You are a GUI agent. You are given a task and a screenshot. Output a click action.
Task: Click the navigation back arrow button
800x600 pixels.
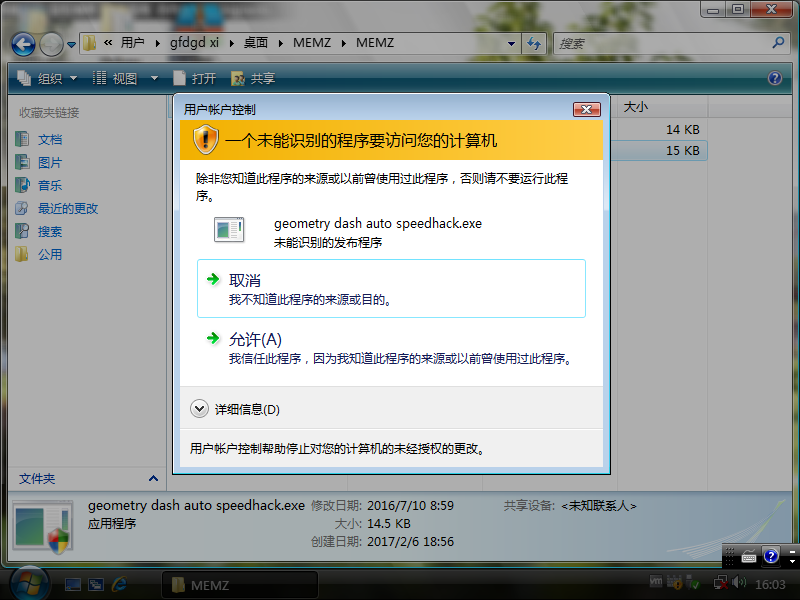coord(22,43)
